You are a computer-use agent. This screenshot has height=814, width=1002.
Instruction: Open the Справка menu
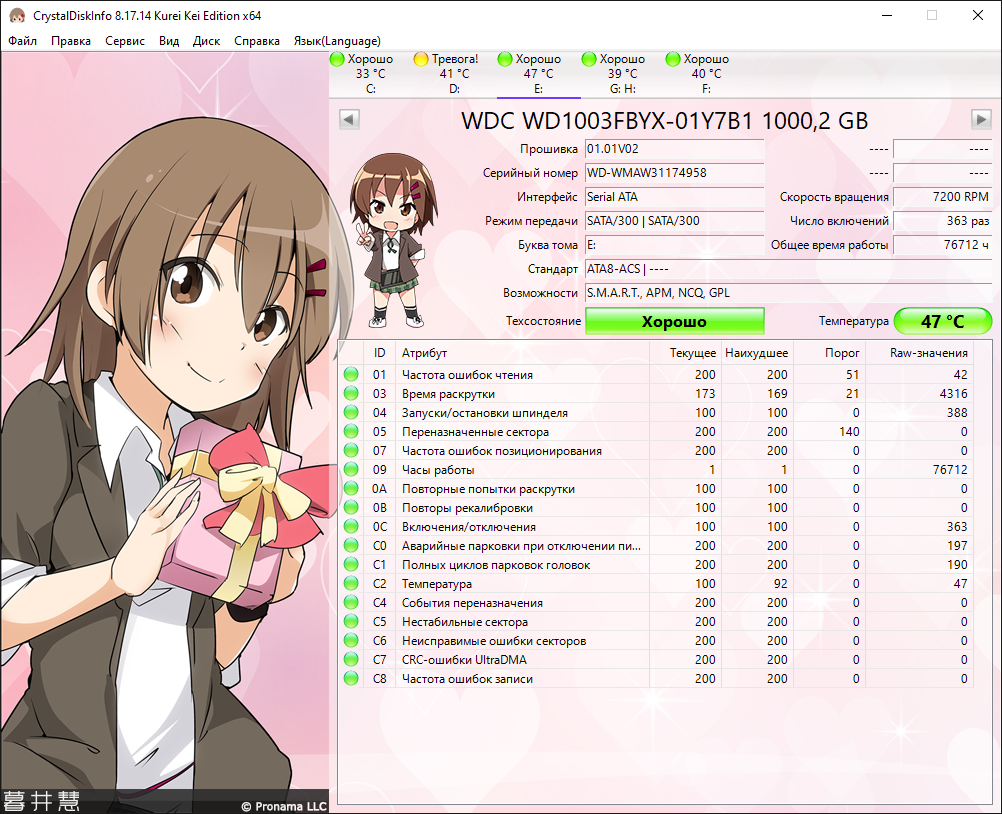(x=257, y=41)
